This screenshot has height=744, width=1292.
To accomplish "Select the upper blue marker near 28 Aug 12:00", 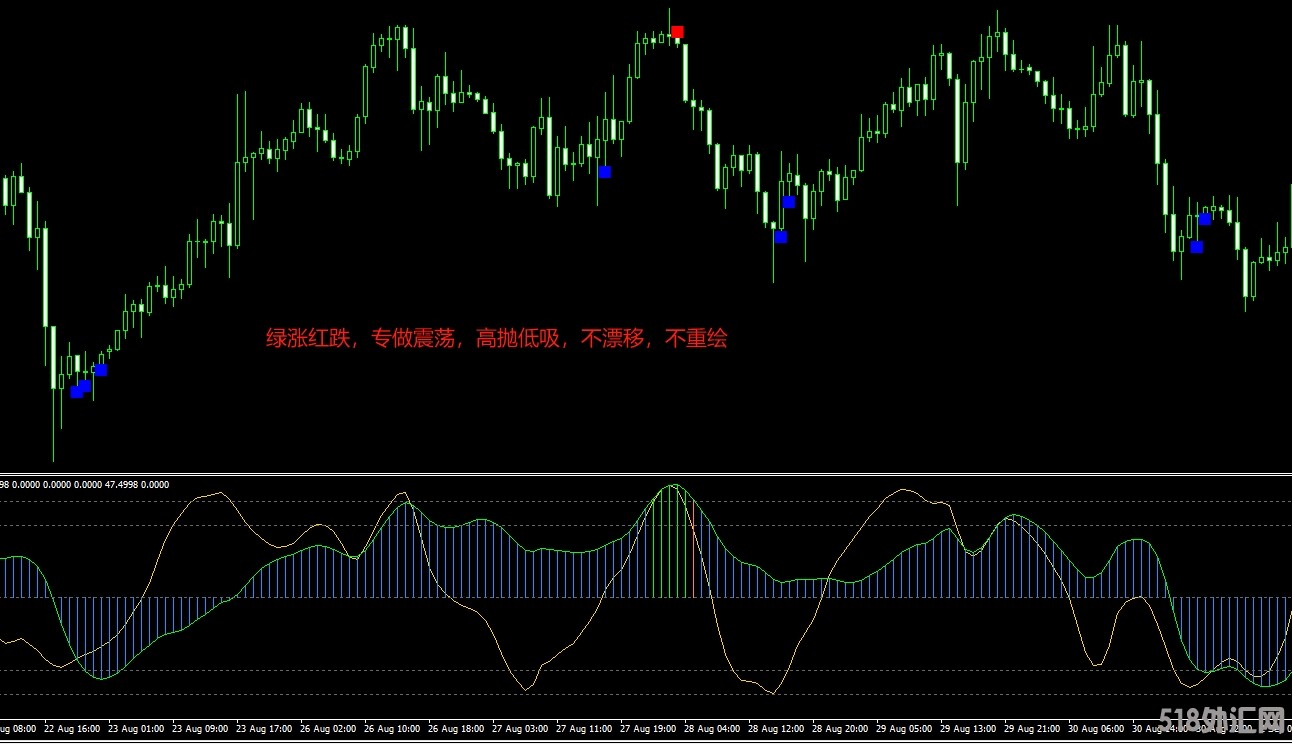I will point(789,202).
